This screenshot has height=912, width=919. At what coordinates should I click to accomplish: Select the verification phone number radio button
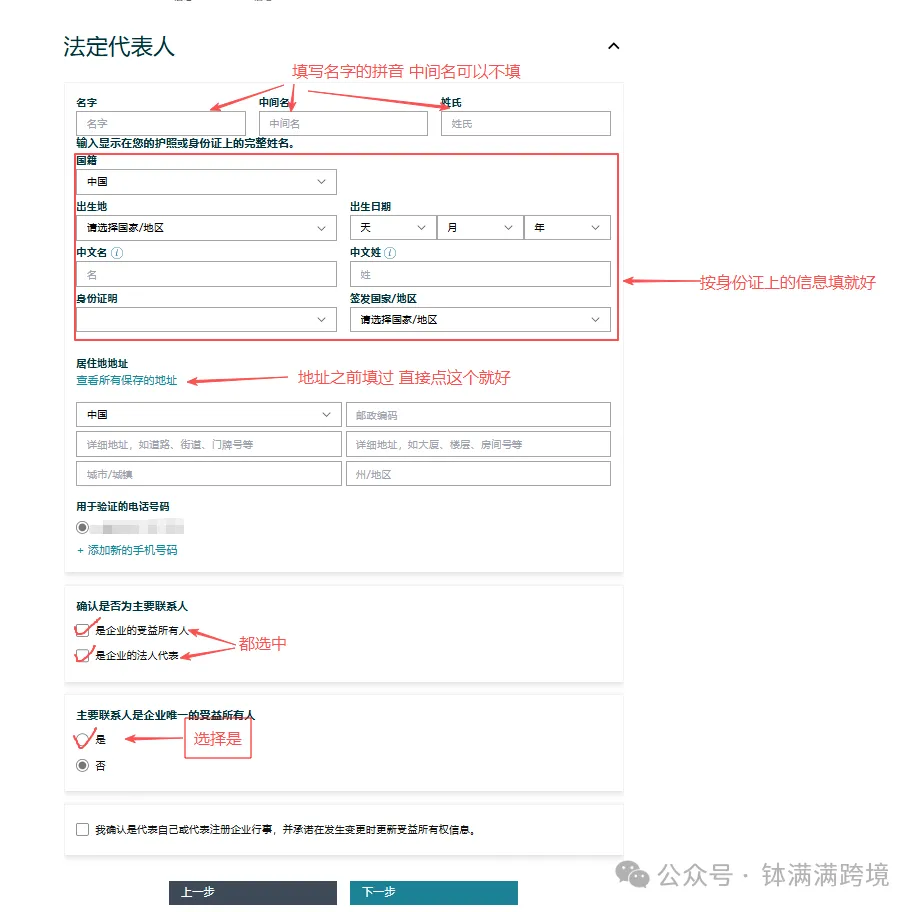click(x=81, y=526)
